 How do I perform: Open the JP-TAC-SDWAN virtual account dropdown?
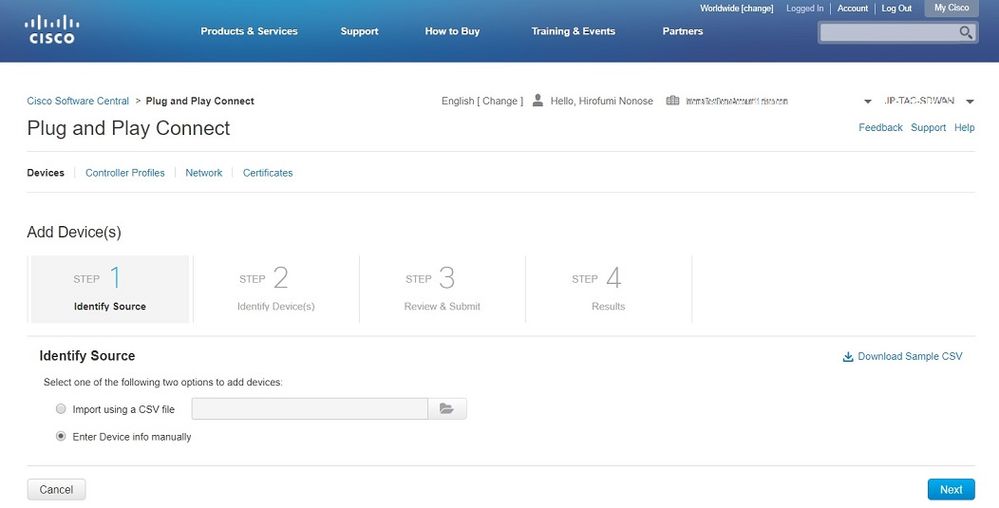970,102
